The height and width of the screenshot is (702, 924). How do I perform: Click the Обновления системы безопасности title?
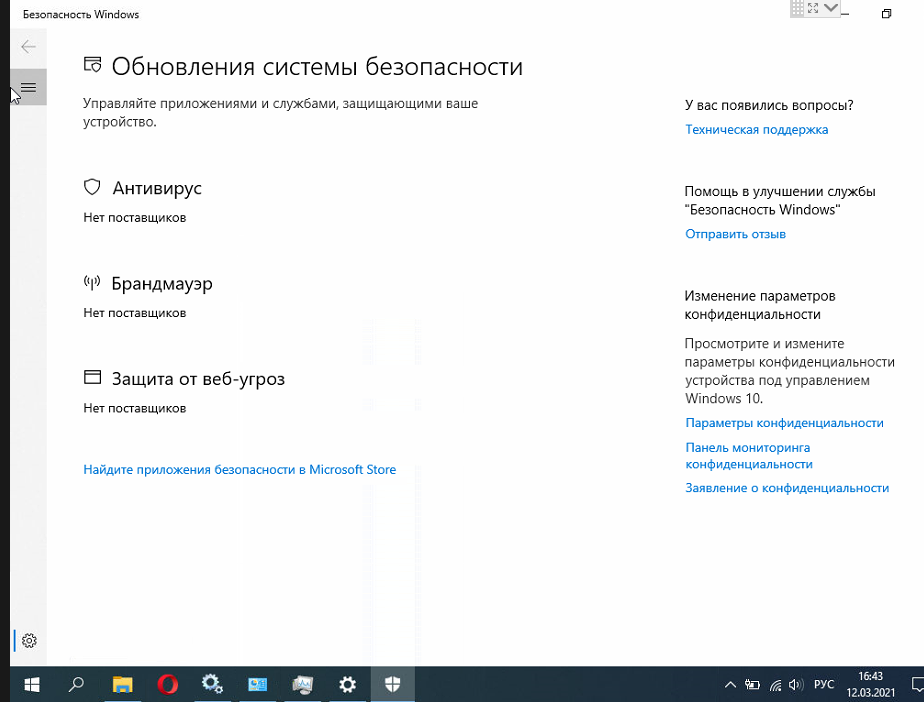(317, 67)
